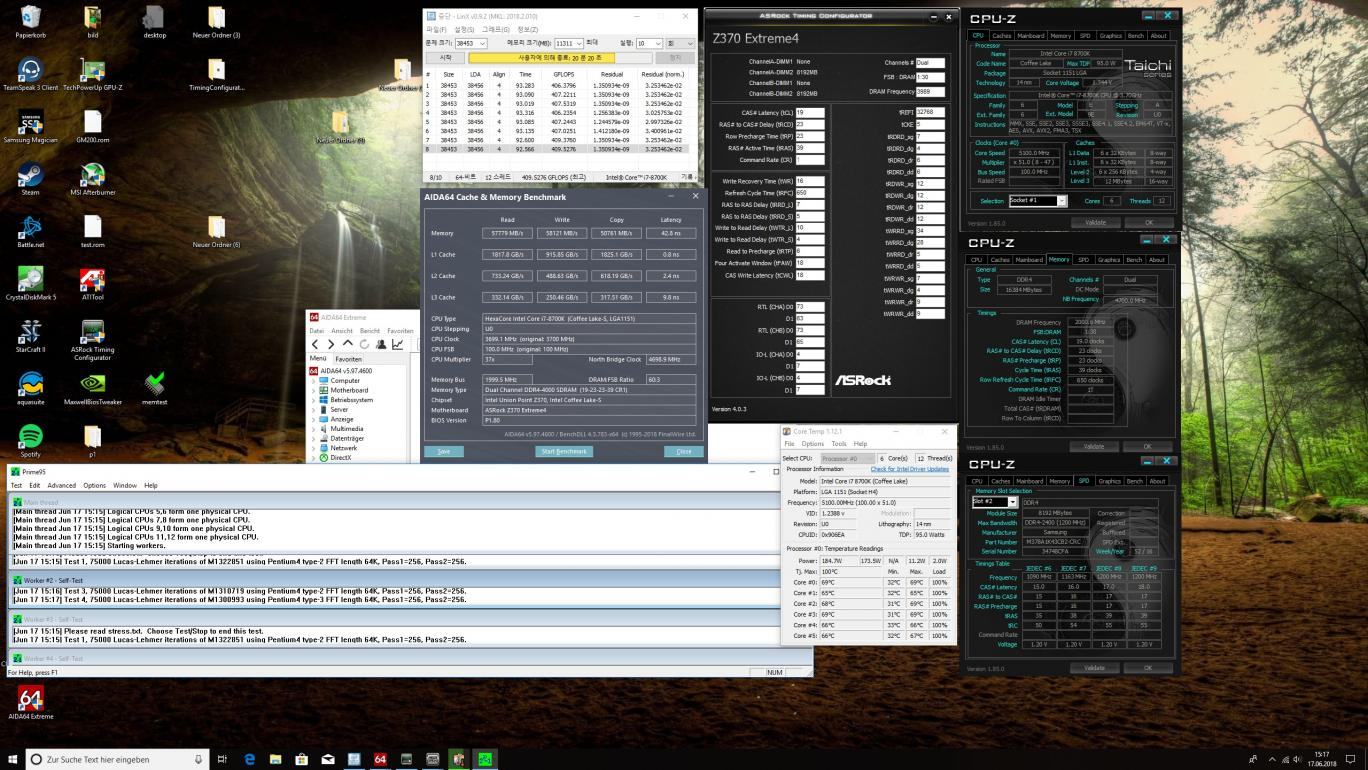Expand the Motherboard tree node in AIDA64

314,390
